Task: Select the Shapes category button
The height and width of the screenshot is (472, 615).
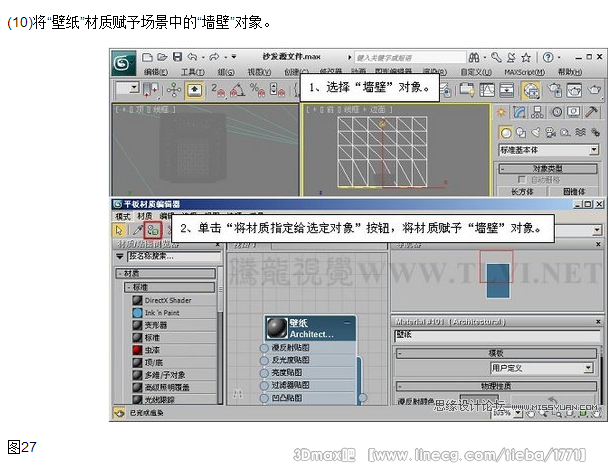Action: click(x=521, y=133)
